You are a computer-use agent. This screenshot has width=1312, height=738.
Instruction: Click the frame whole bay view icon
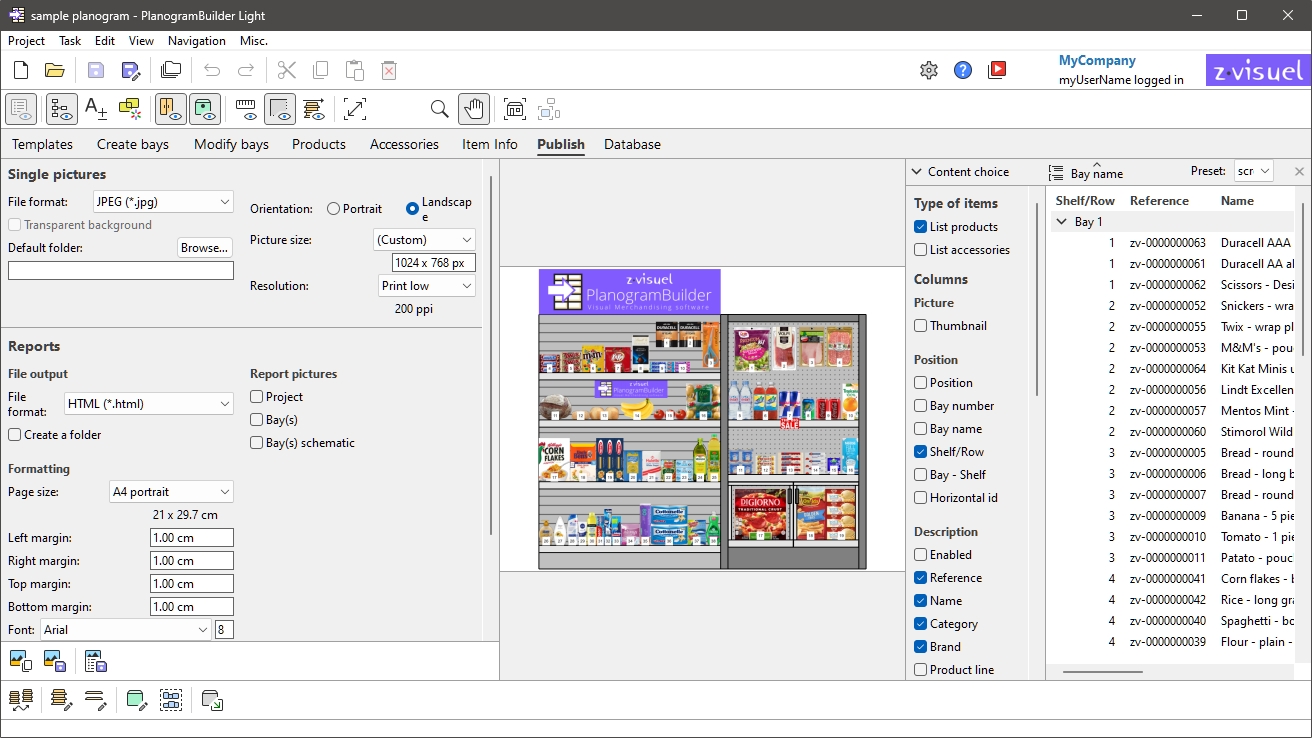514,108
